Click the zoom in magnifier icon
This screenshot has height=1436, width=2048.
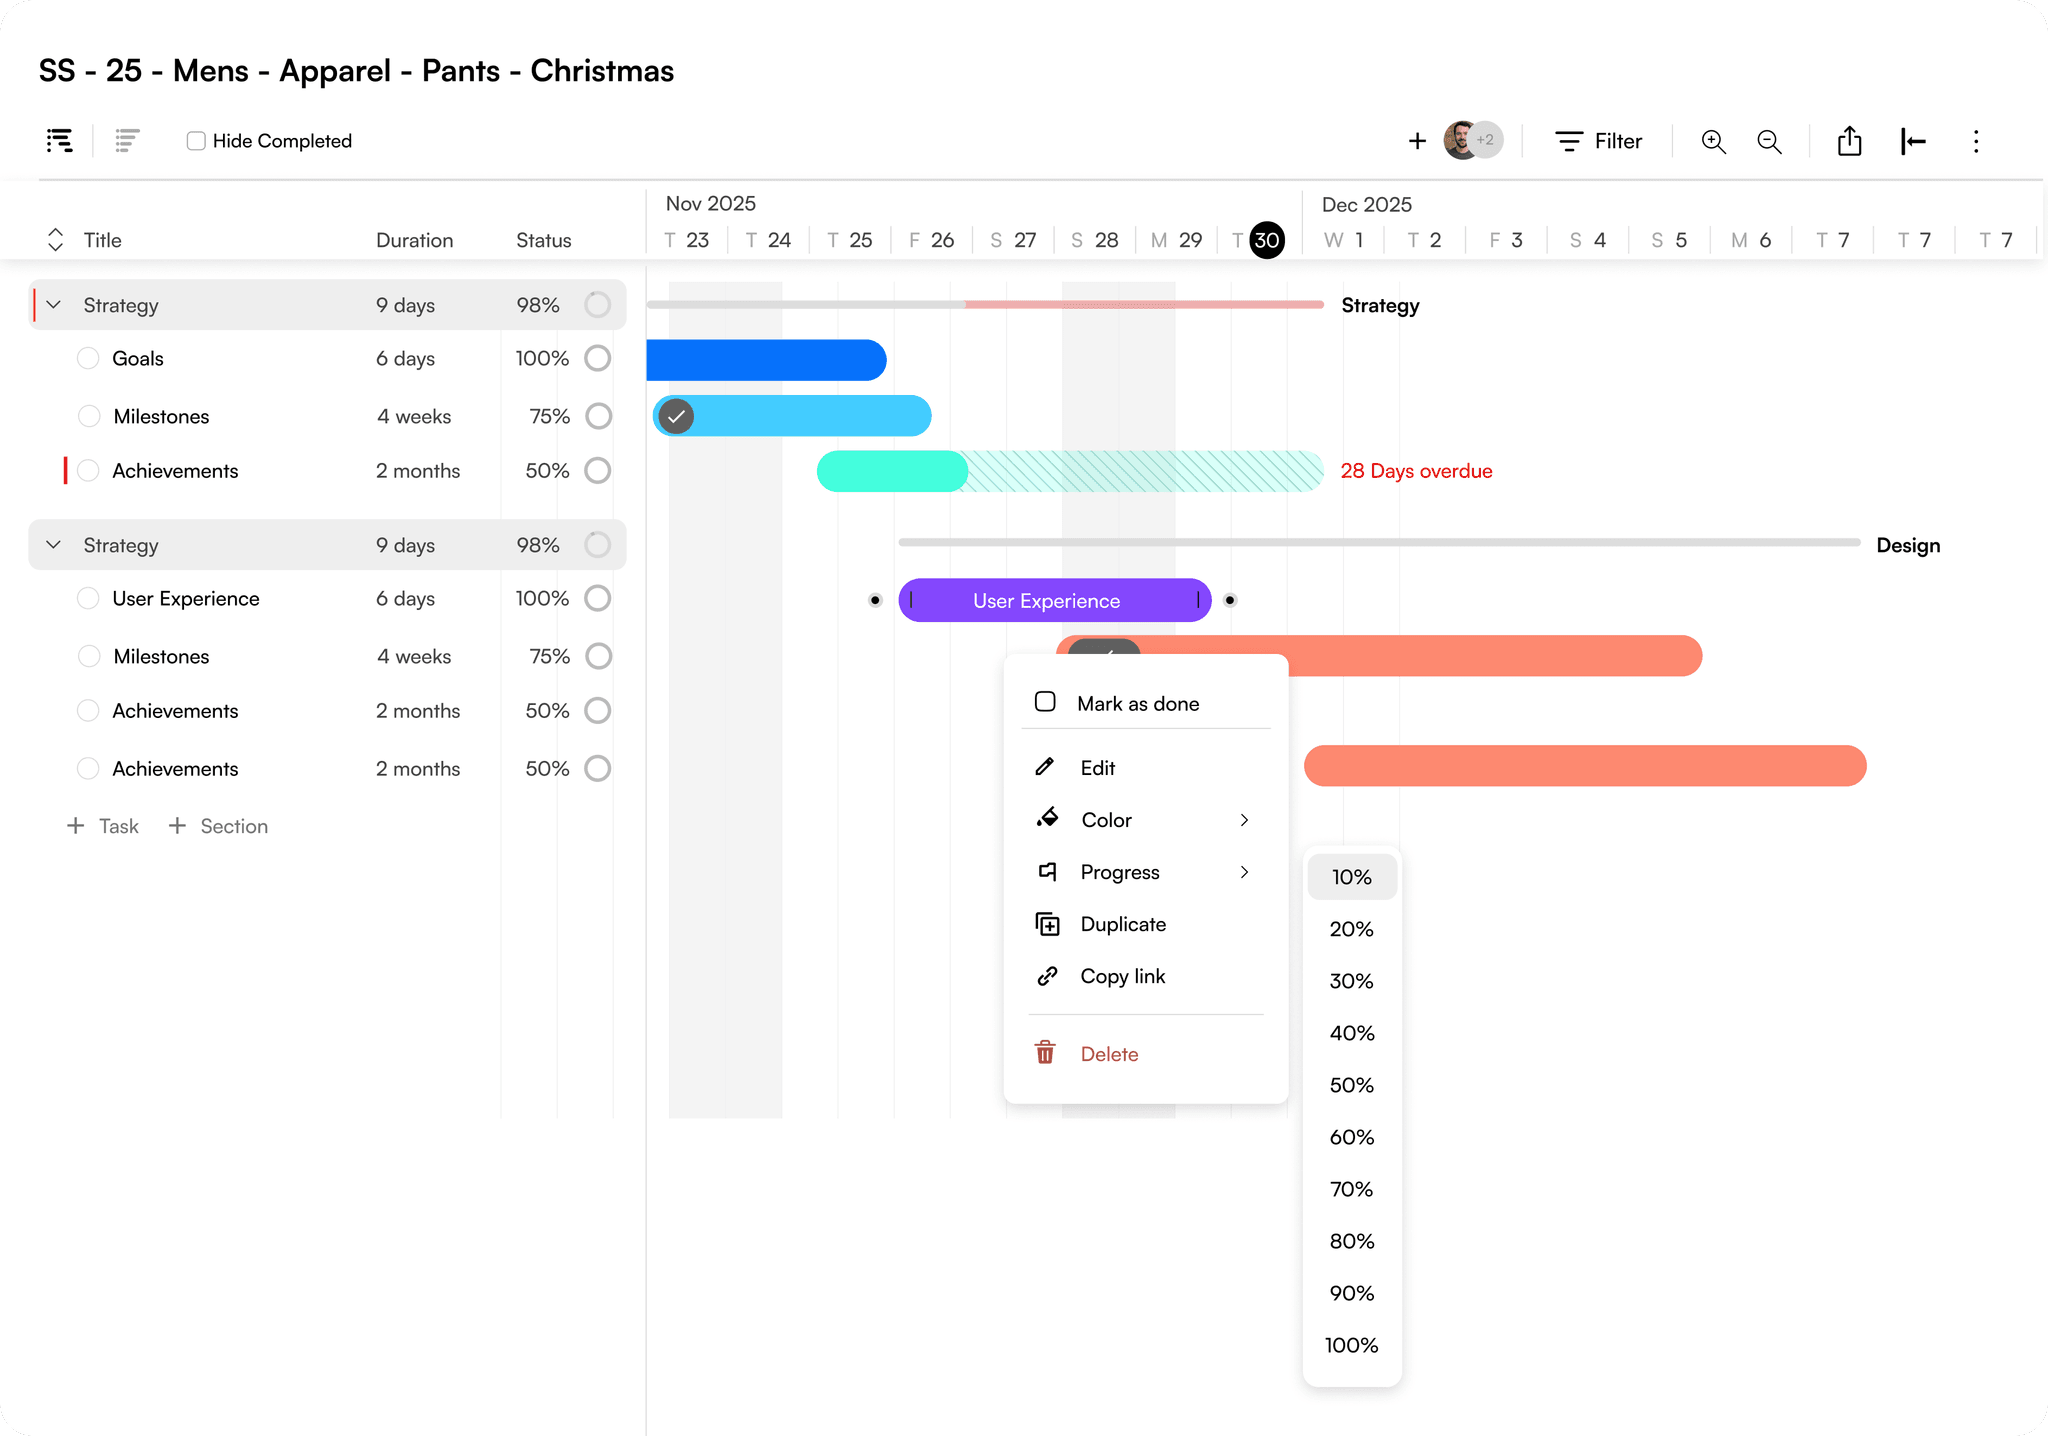pos(1713,141)
